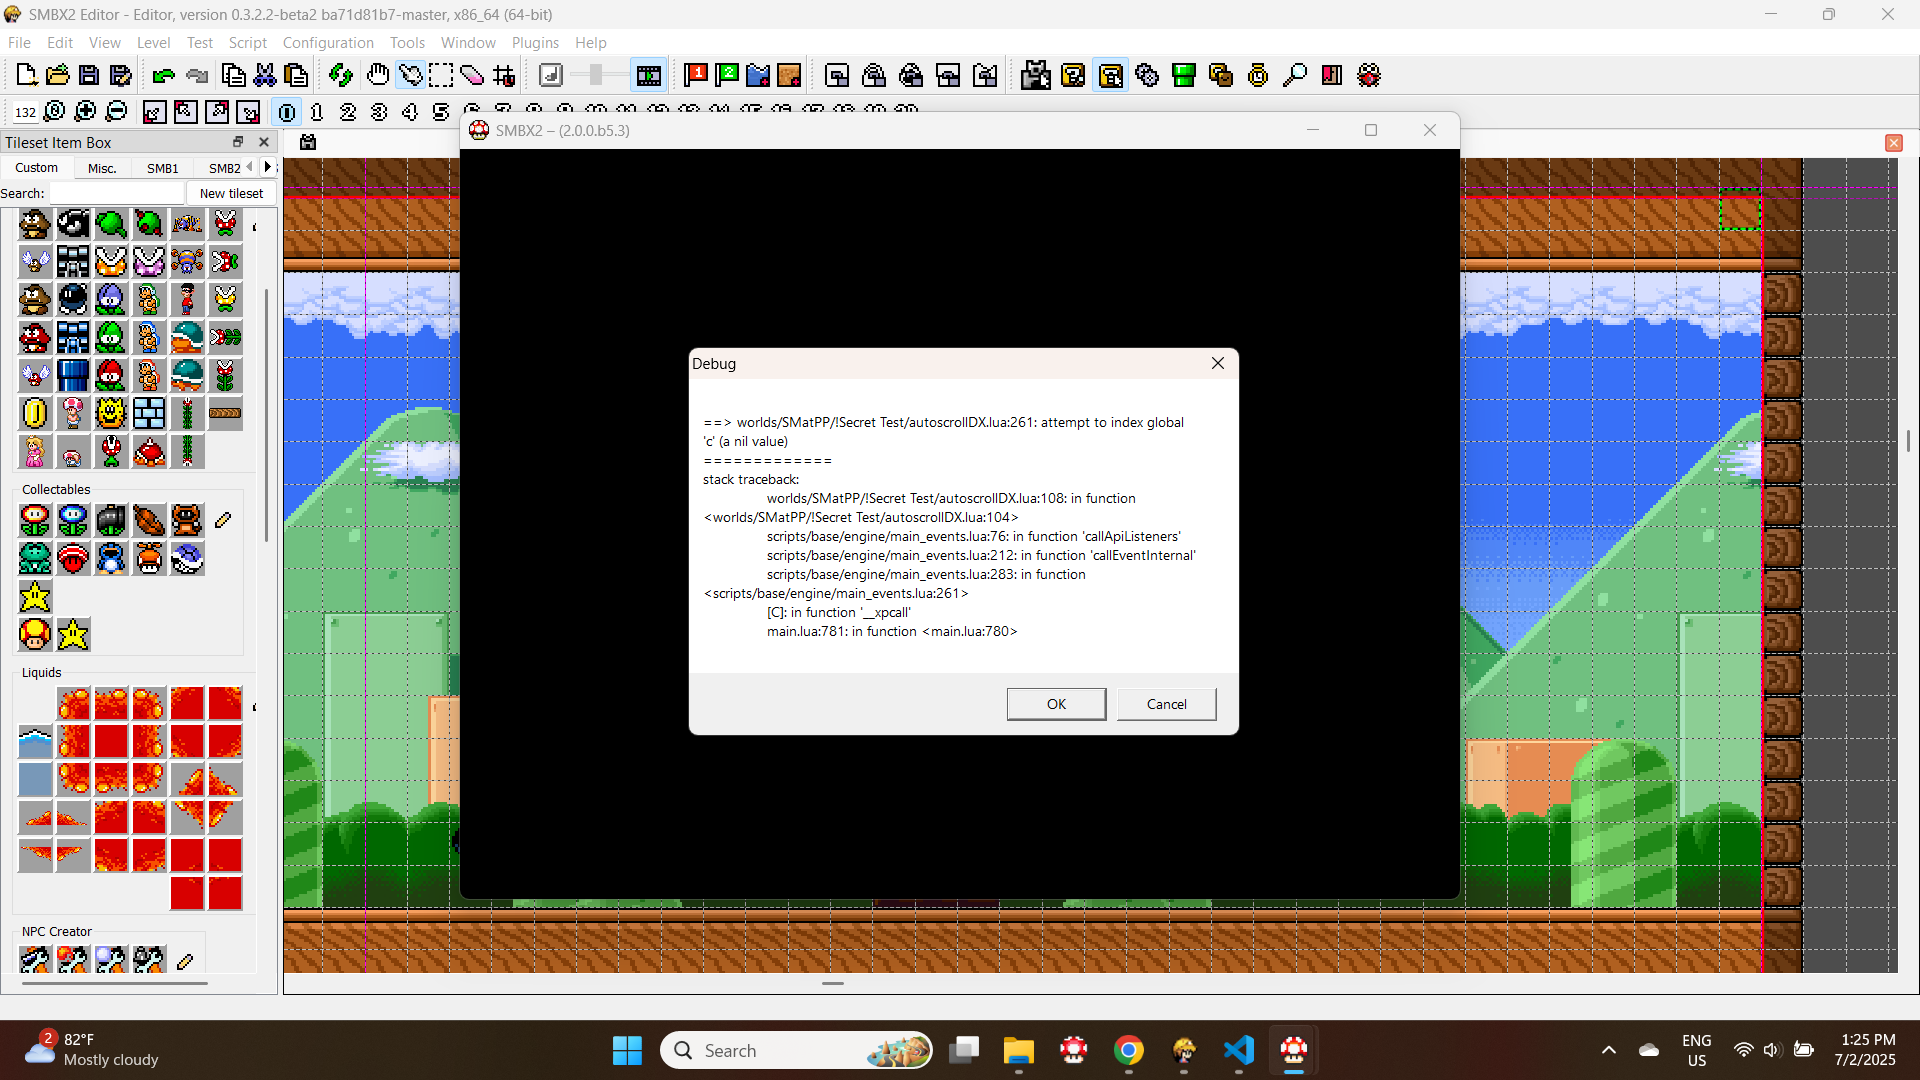Float the Tileset Item Box panel
Screen dimensions: 1920x1080
click(x=238, y=142)
